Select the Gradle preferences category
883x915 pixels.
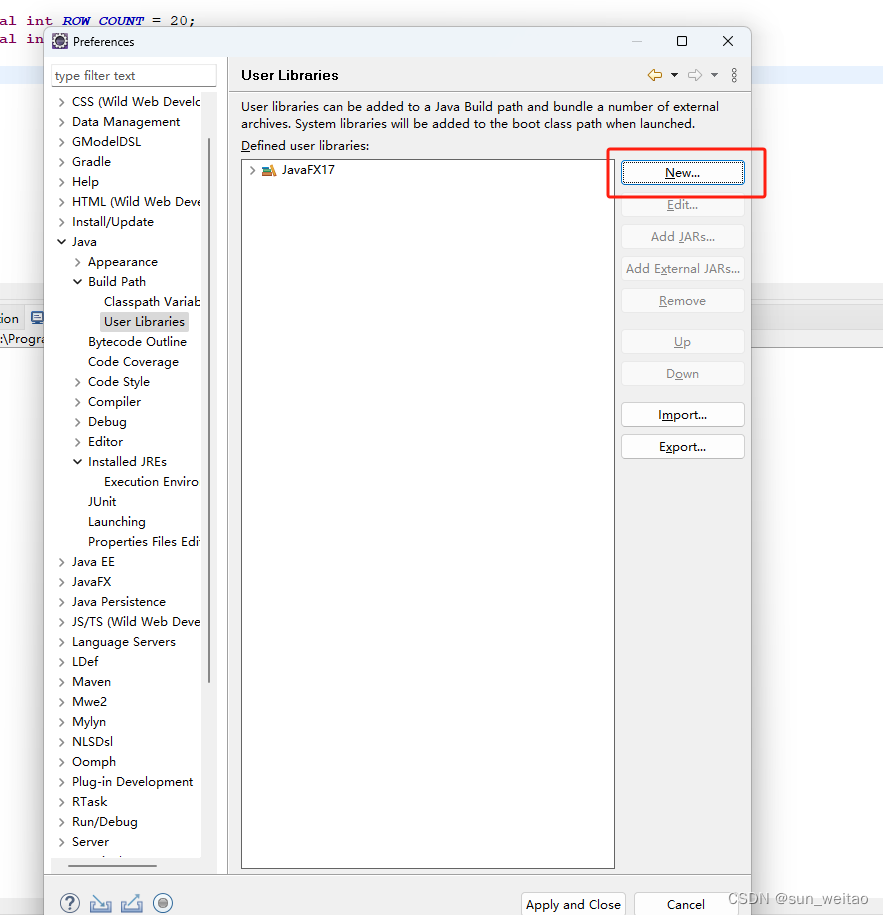pyautogui.click(x=90, y=161)
